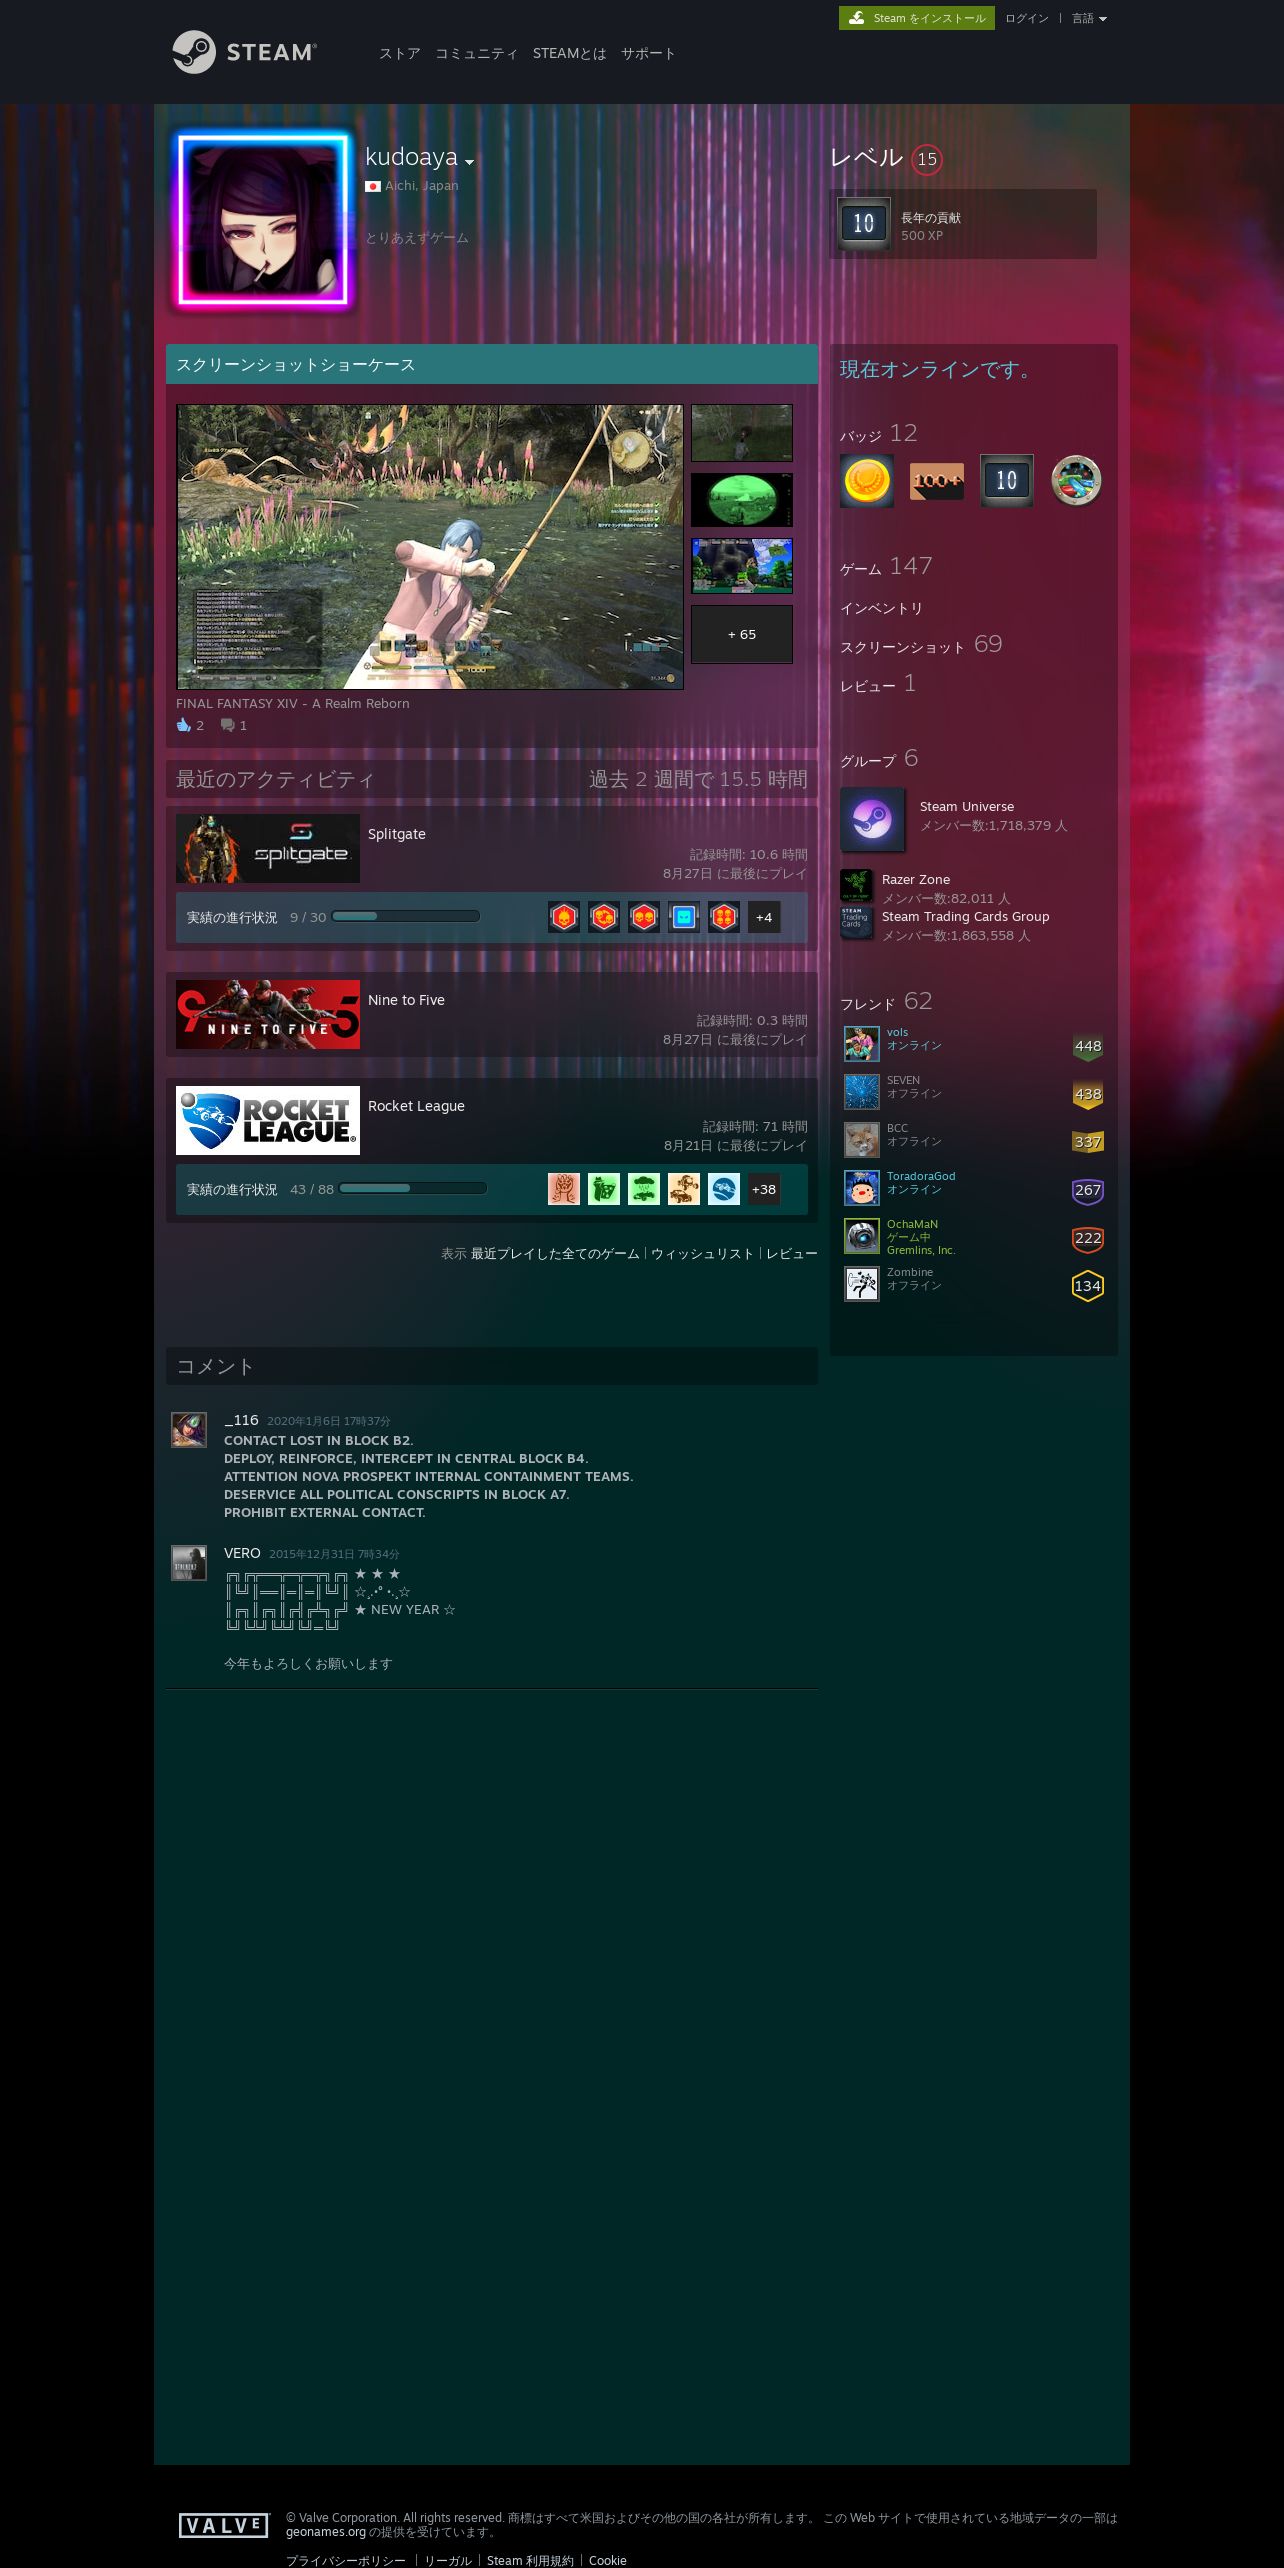Select the 100+ games badge icon
This screenshot has width=1284, height=2568.
tap(937, 481)
